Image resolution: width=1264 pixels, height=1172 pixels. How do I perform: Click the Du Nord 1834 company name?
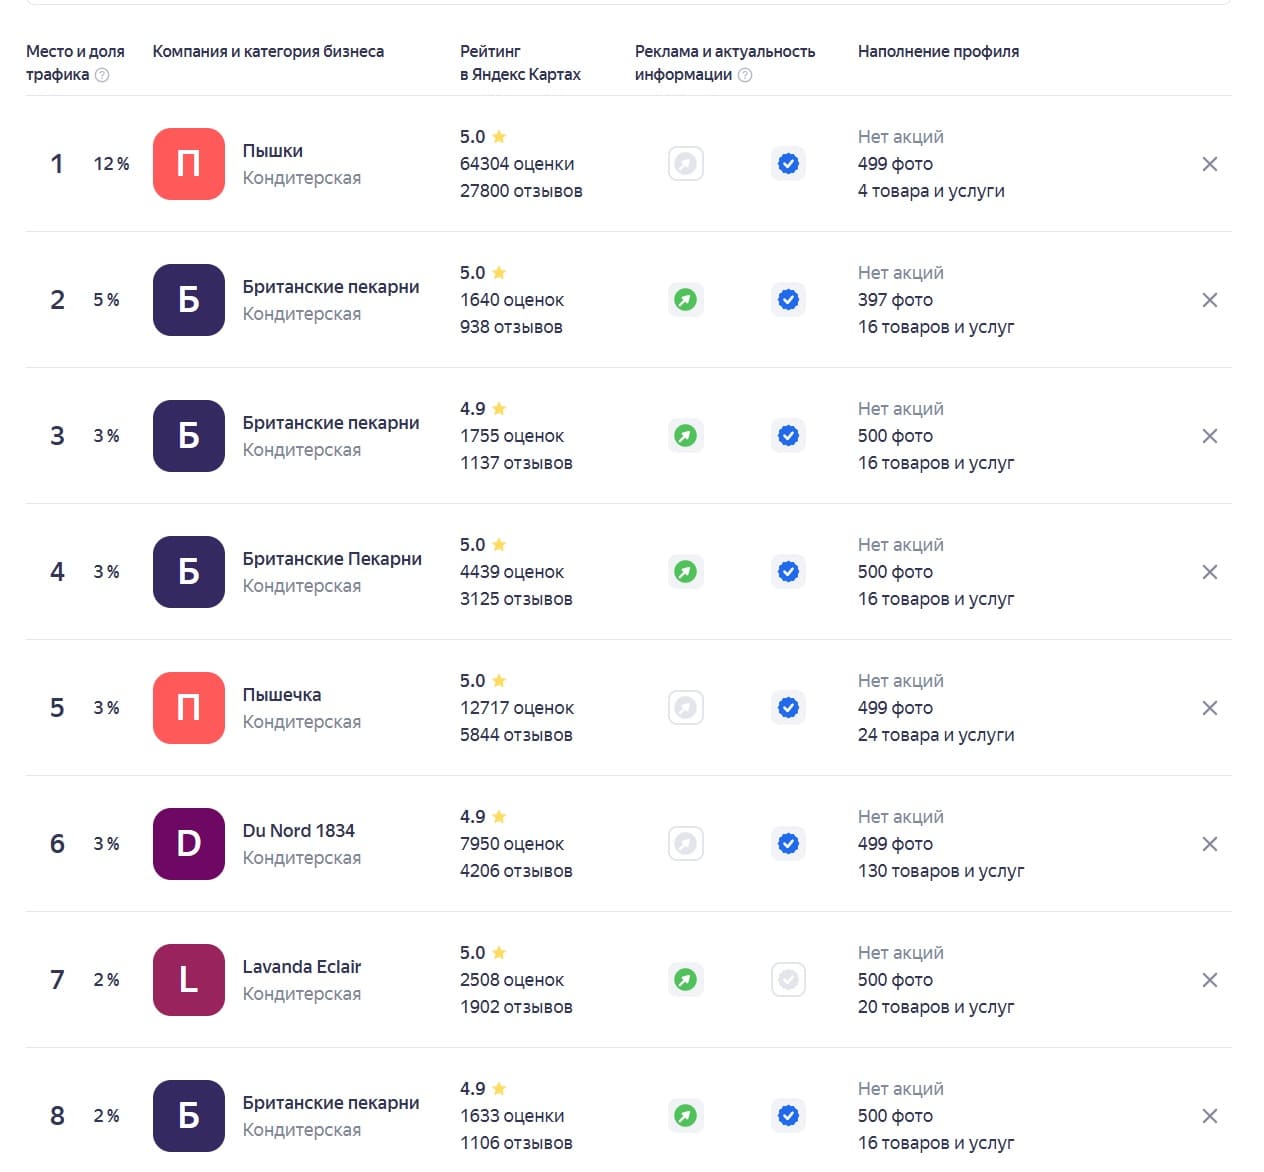tap(298, 831)
